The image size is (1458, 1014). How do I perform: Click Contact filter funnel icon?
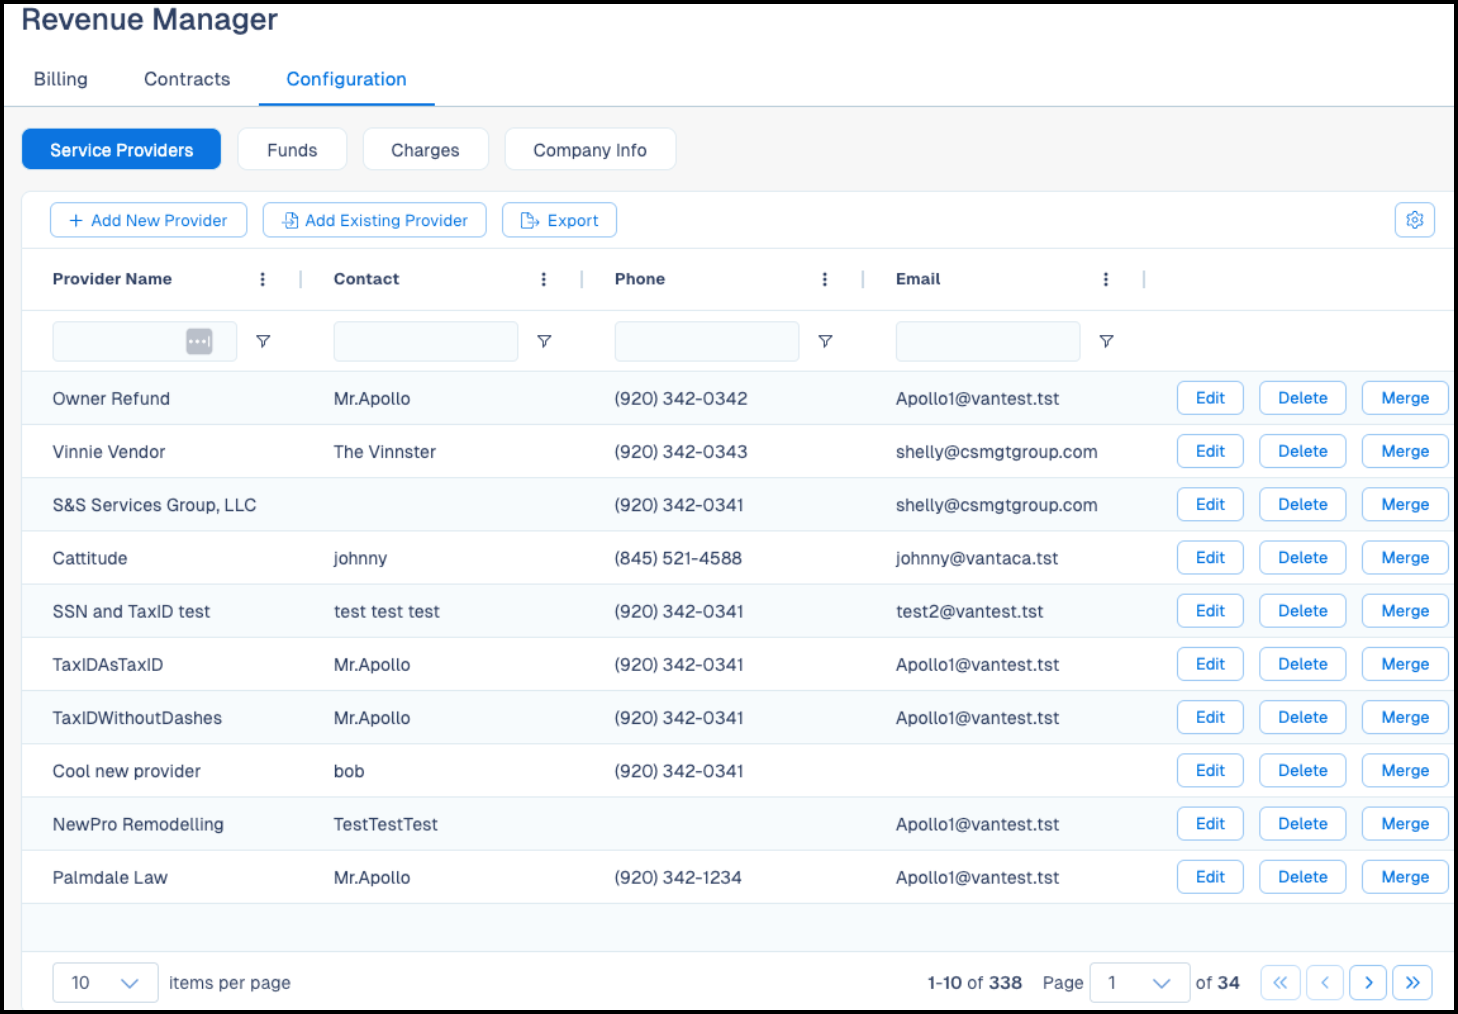(x=544, y=341)
